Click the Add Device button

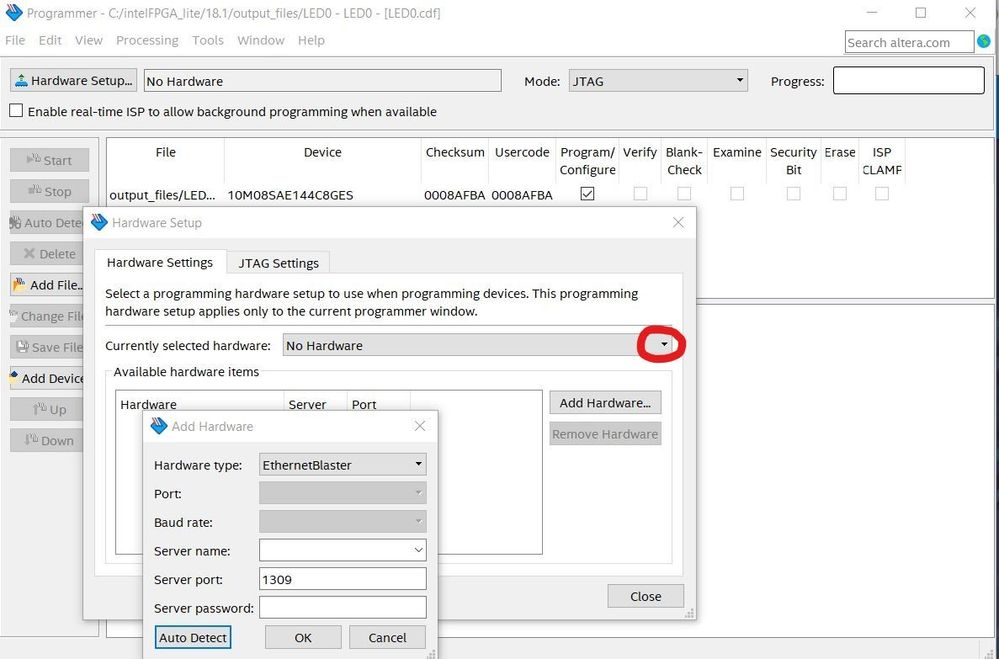(x=47, y=378)
